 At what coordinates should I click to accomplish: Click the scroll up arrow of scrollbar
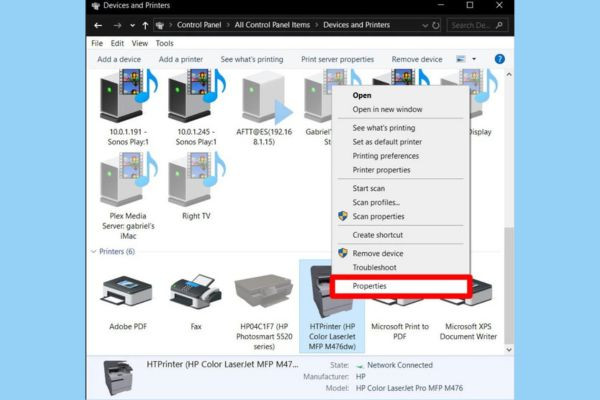pyautogui.click(x=509, y=75)
